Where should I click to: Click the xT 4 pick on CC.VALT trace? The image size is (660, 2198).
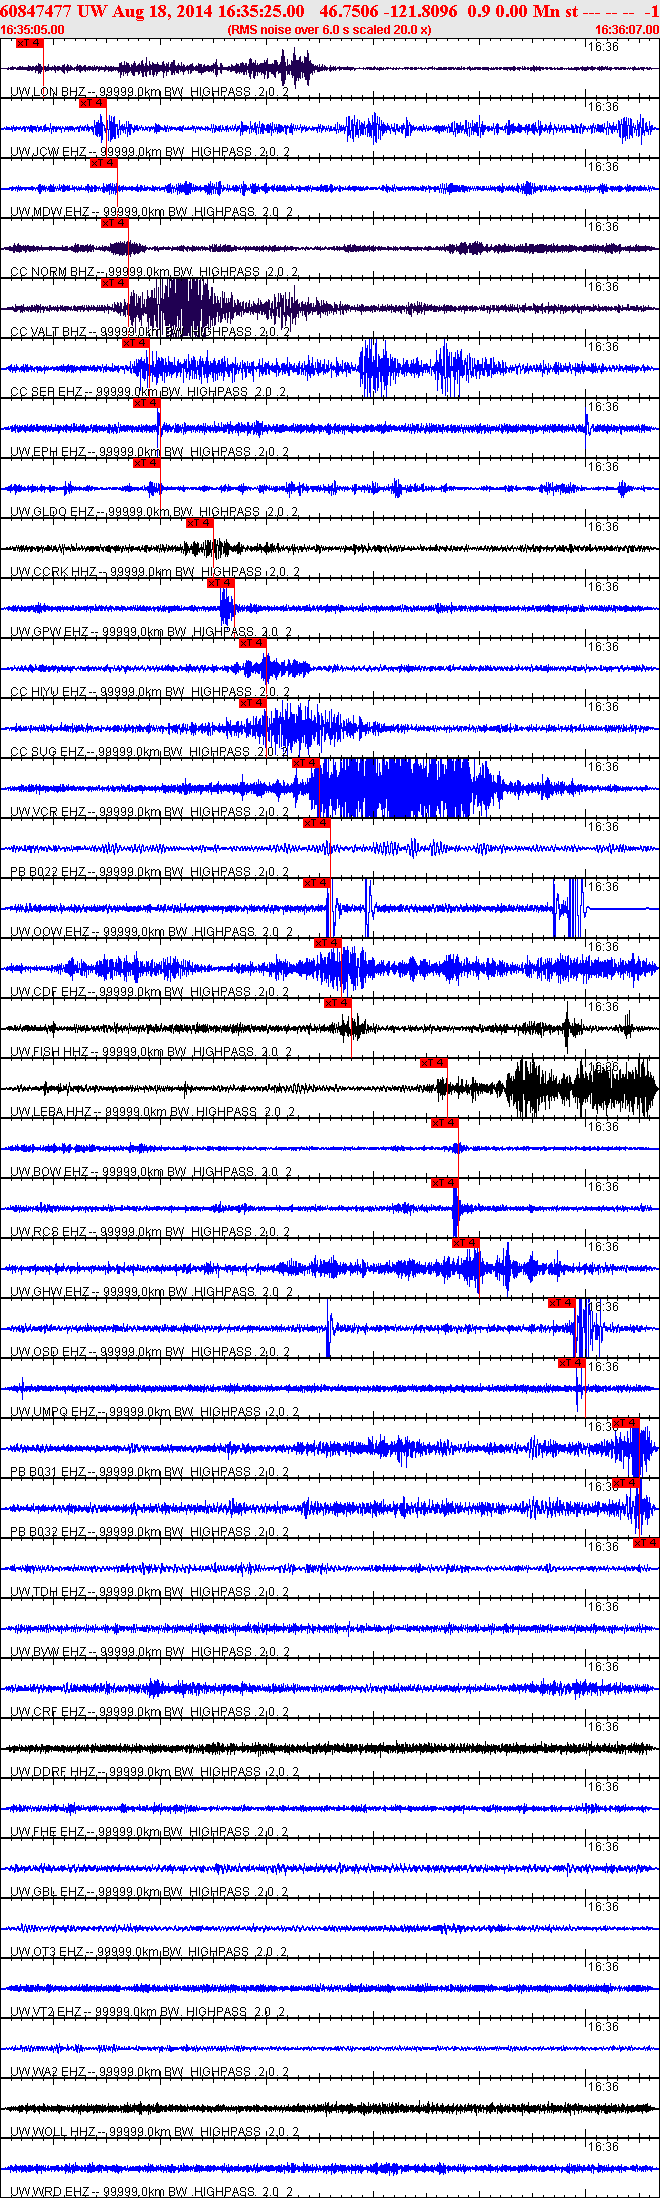[x=114, y=283]
